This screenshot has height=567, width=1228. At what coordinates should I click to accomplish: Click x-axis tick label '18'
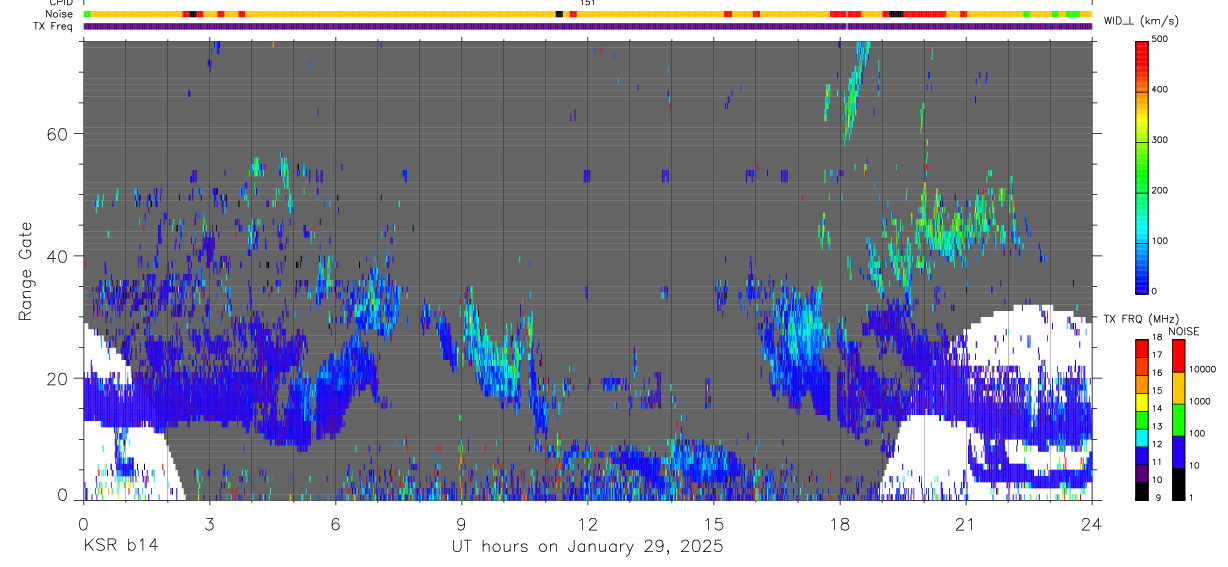pos(839,525)
